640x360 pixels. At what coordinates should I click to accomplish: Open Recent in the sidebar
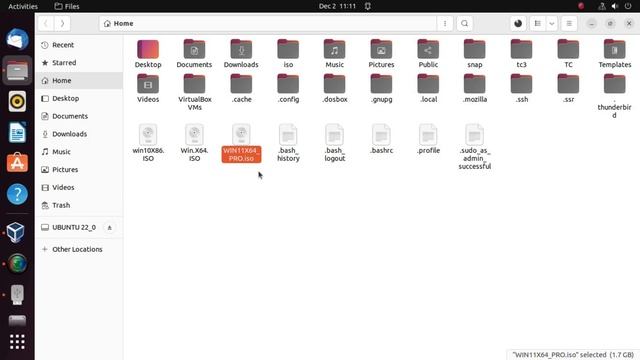point(79,45)
